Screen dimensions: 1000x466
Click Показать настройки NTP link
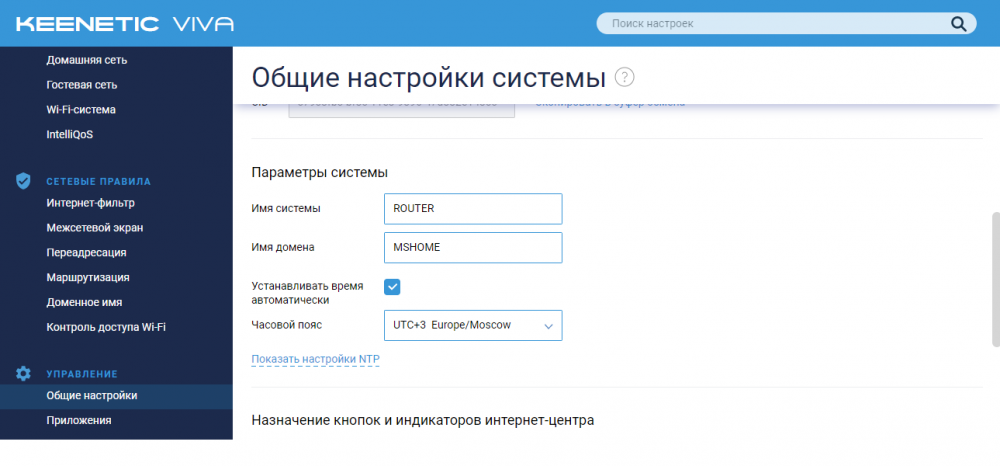click(315, 359)
